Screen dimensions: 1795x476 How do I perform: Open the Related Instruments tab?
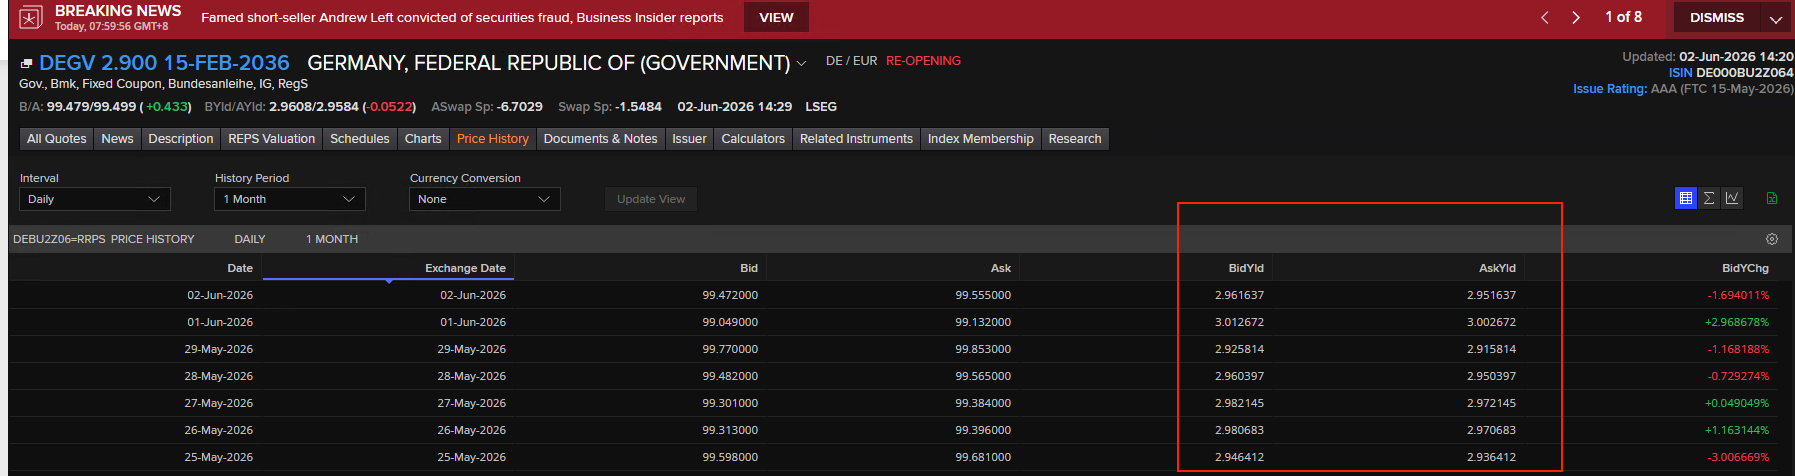tap(856, 139)
